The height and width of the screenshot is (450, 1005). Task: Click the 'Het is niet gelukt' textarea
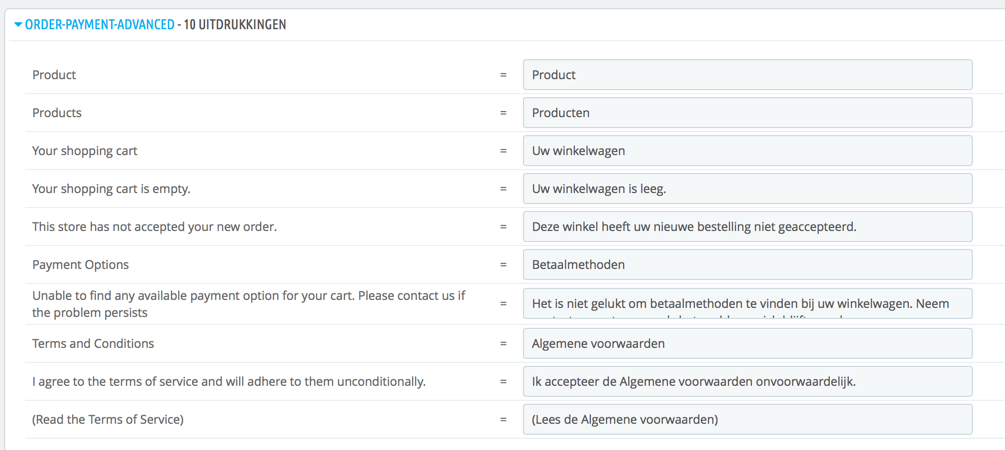click(747, 304)
